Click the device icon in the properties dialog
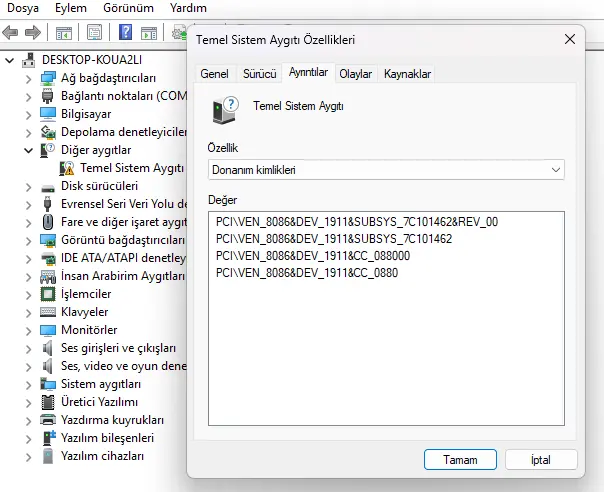Screen dimensions: 604x492 (x=225, y=110)
